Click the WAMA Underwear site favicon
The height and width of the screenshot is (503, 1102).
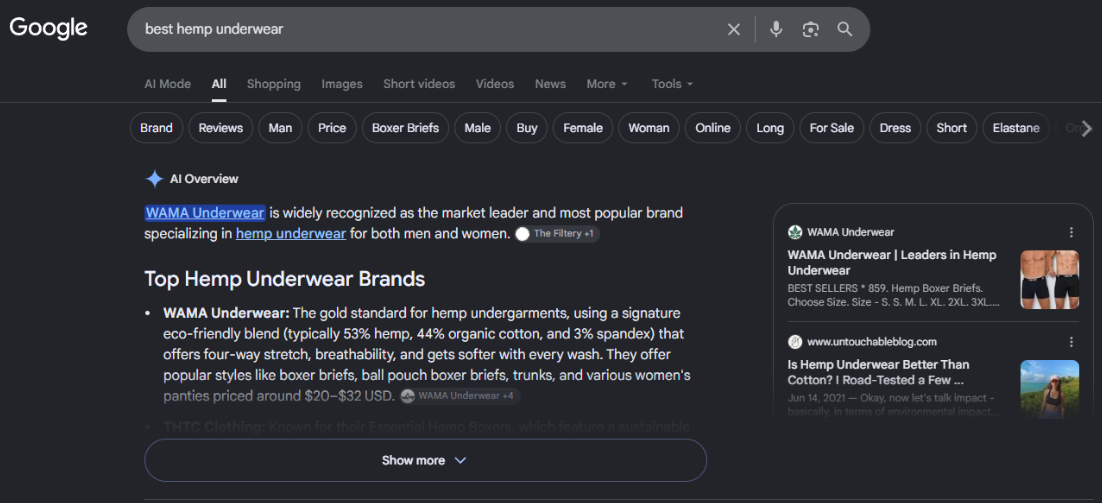[x=795, y=233]
